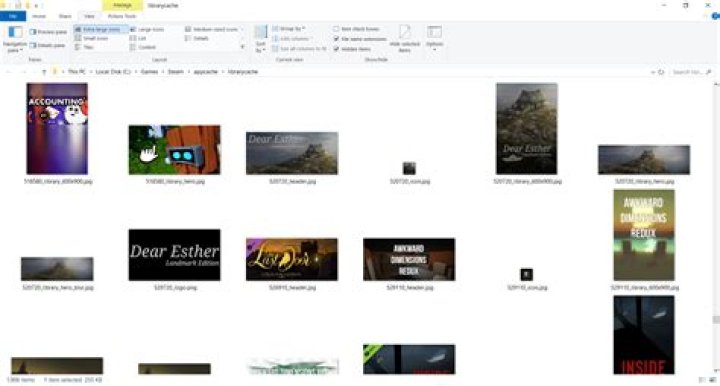
Task: Select Tiles layout option
Action: 84,47
